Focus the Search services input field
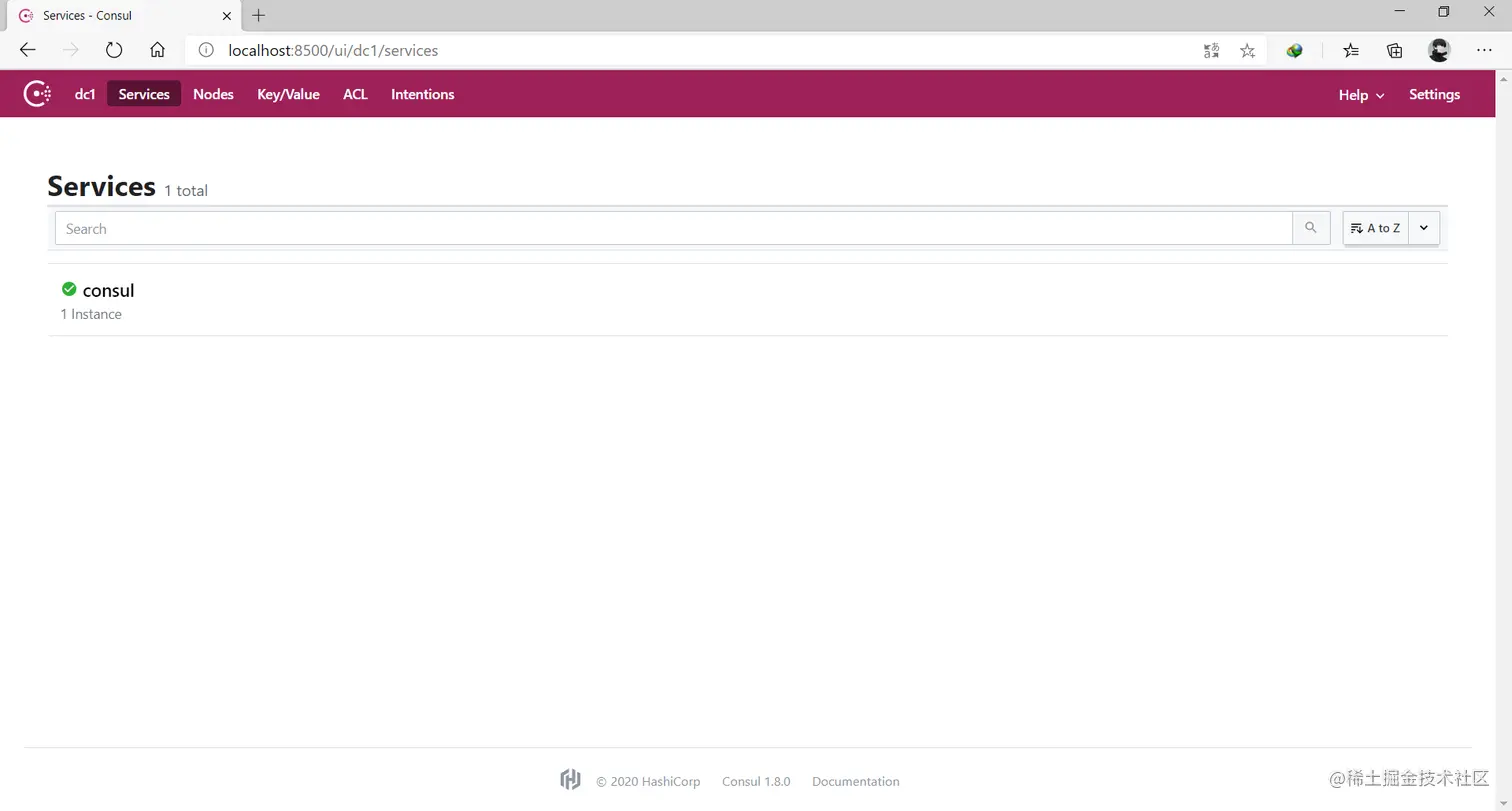1512x811 pixels. [x=674, y=228]
